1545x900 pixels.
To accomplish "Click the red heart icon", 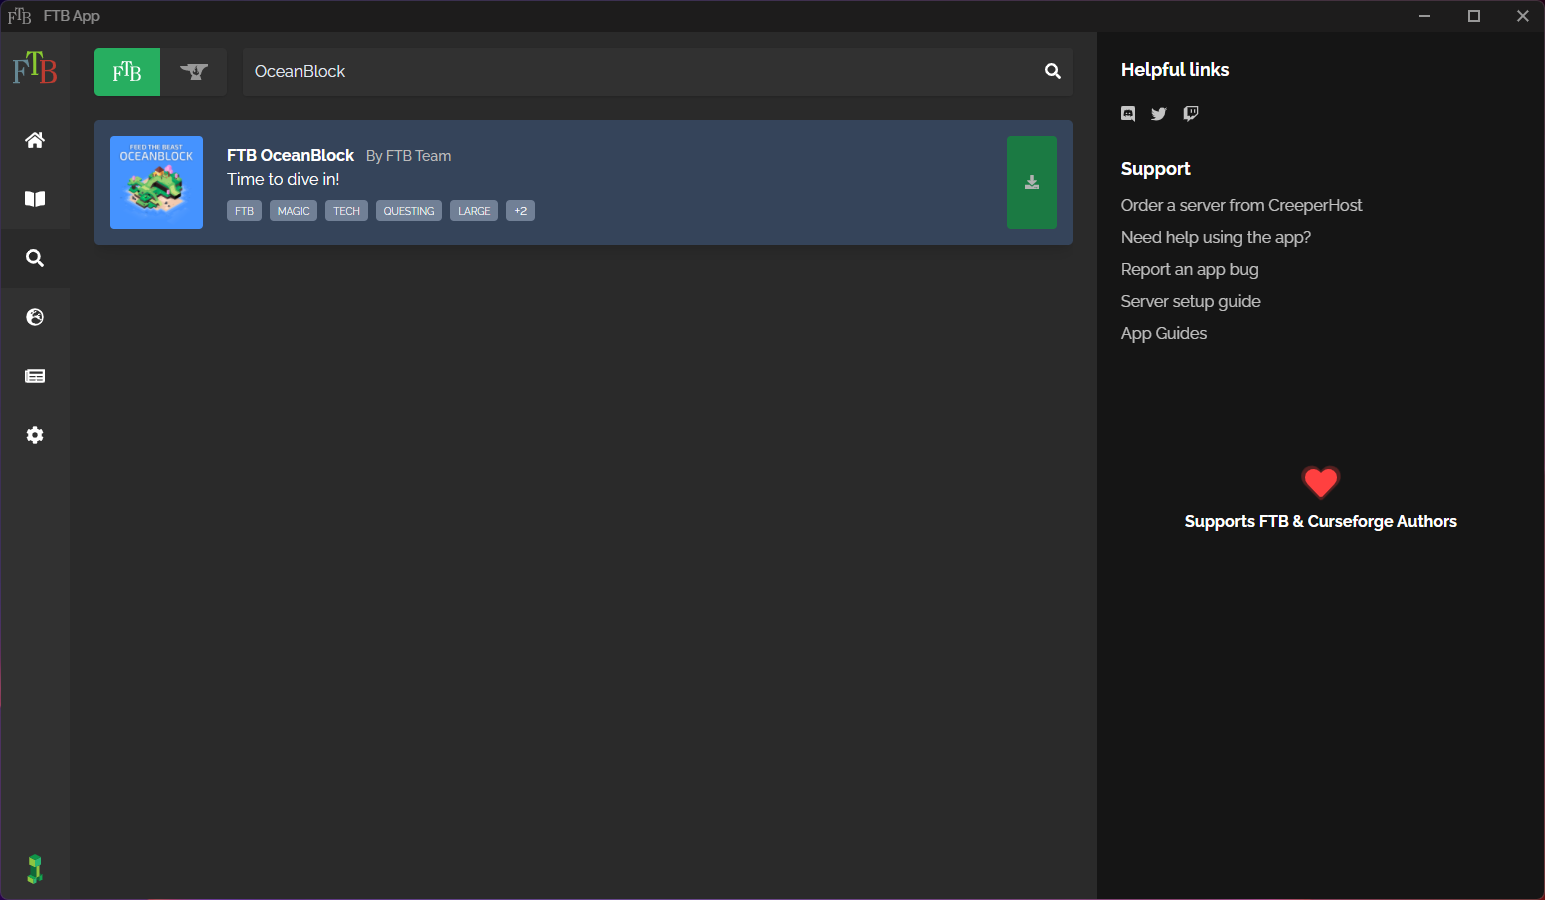I will 1320,482.
